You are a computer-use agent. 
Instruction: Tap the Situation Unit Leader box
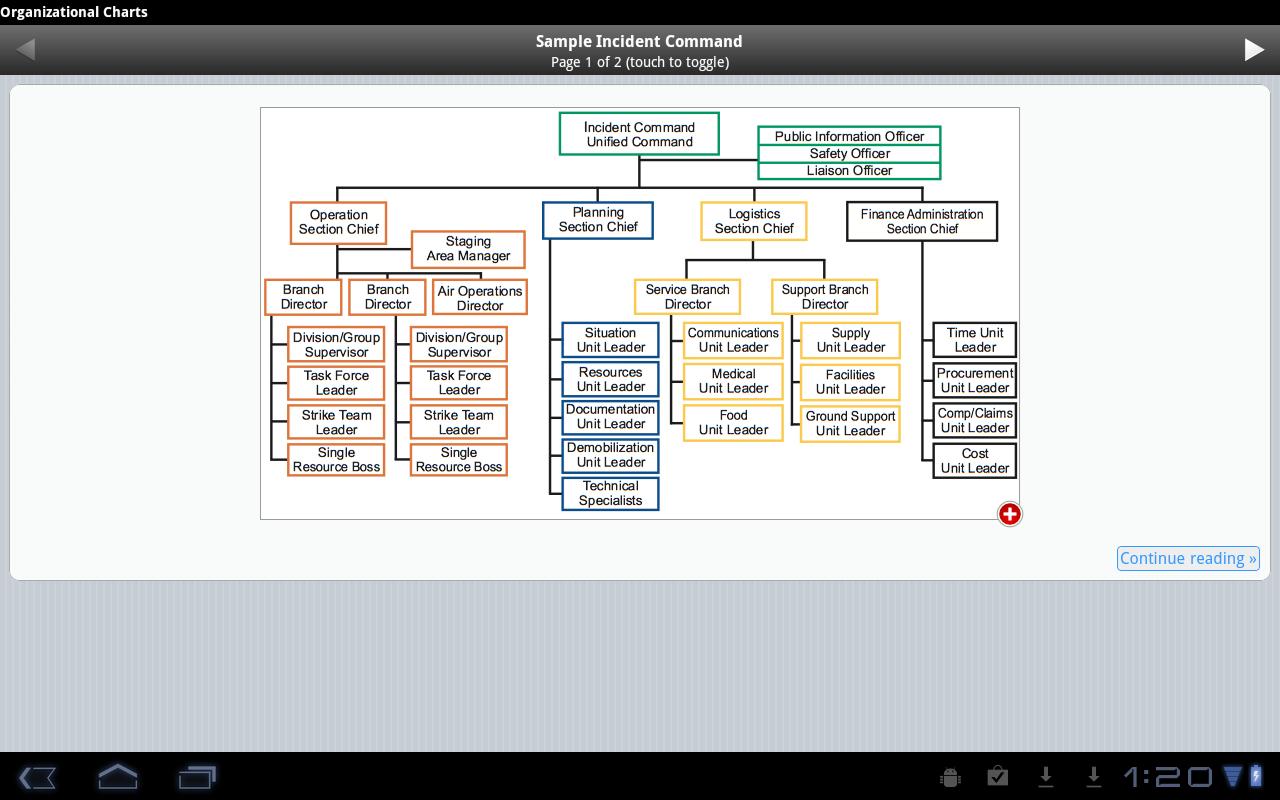(x=610, y=340)
